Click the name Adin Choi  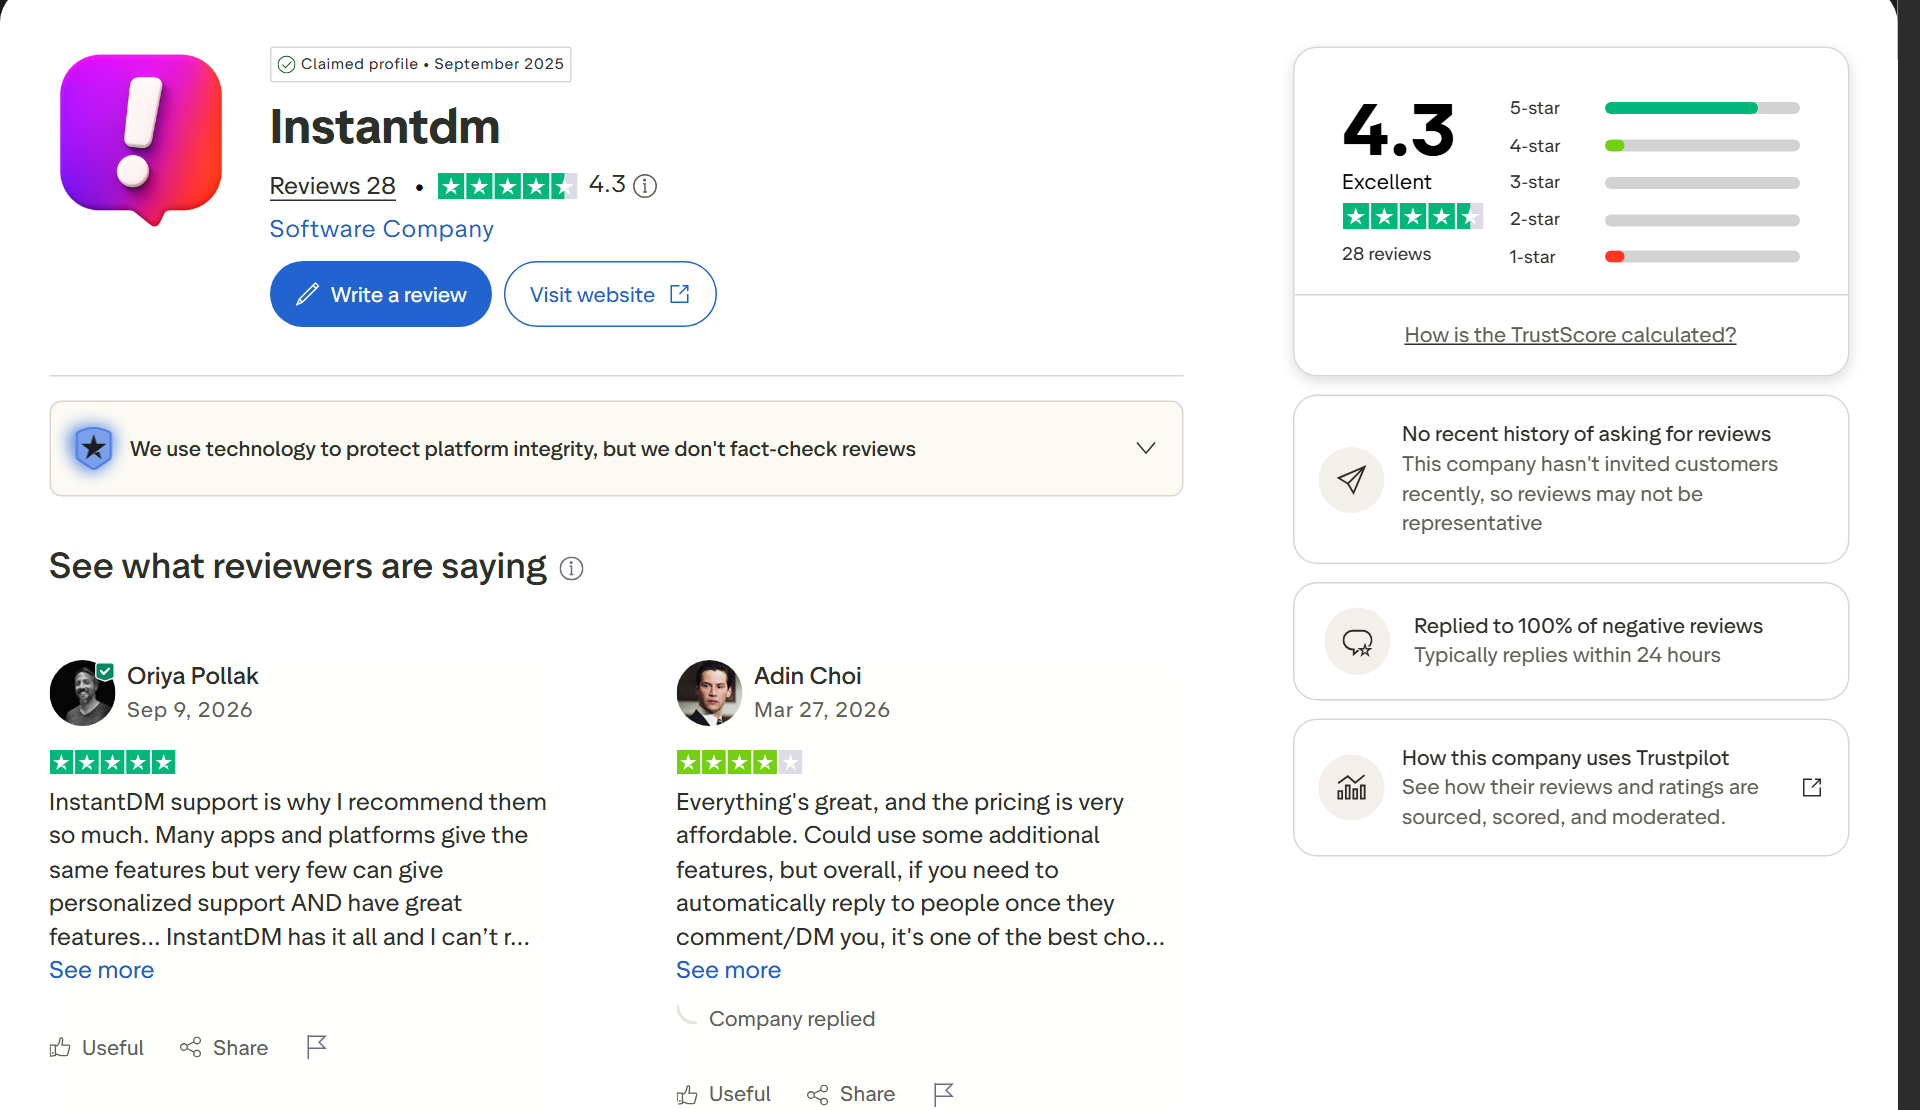point(808,676)
